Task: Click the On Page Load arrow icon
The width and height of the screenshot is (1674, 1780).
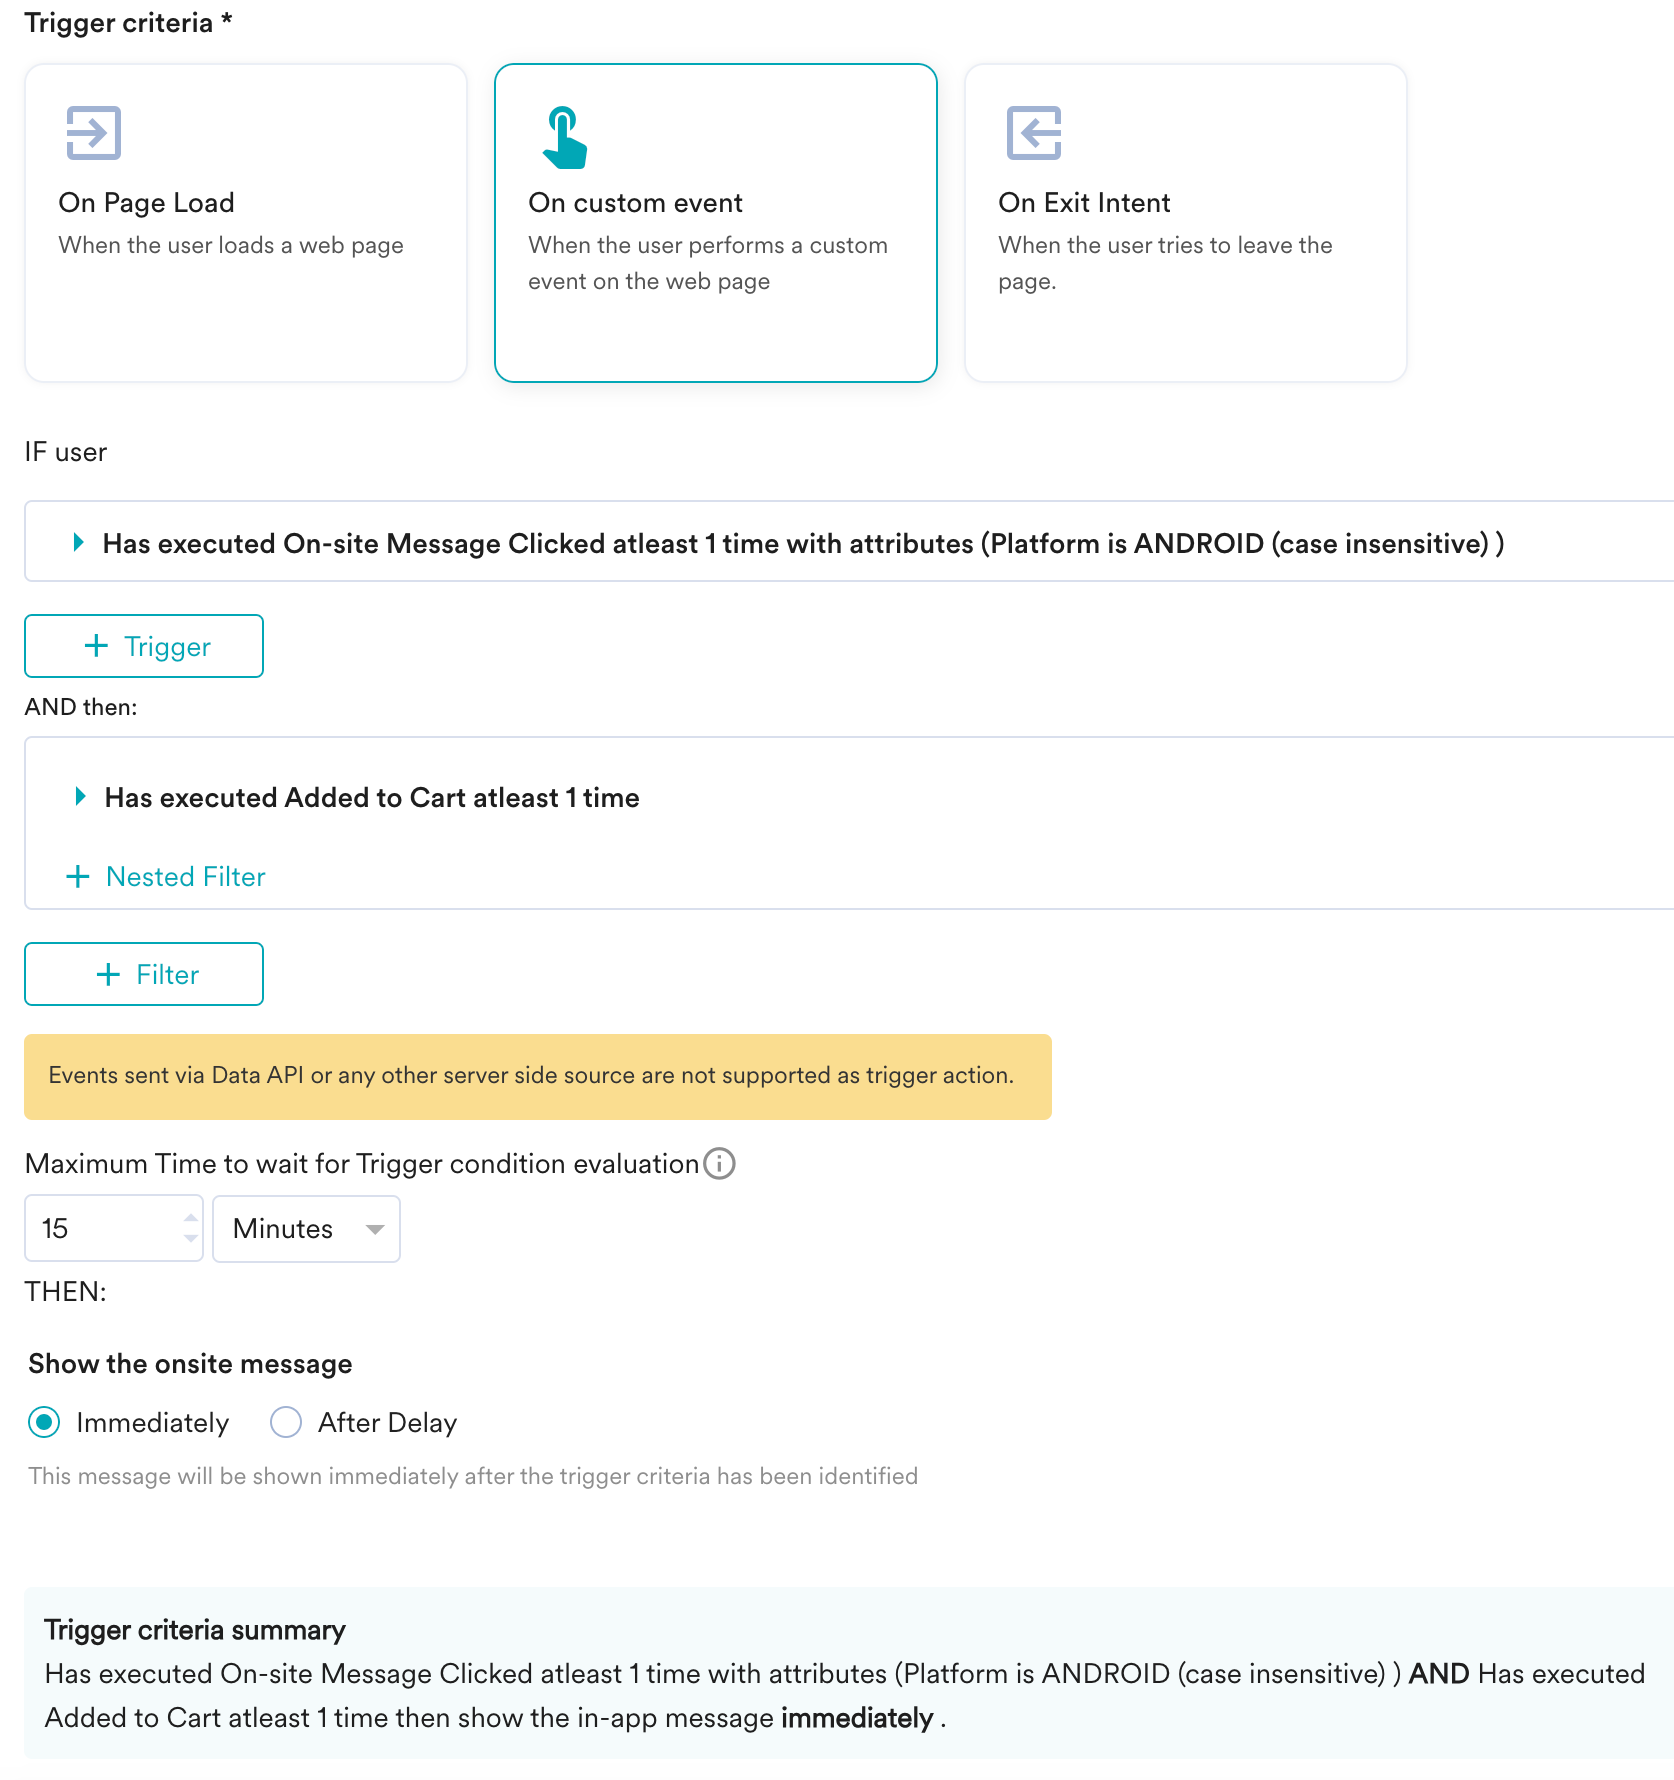Action: click(93, 133)
